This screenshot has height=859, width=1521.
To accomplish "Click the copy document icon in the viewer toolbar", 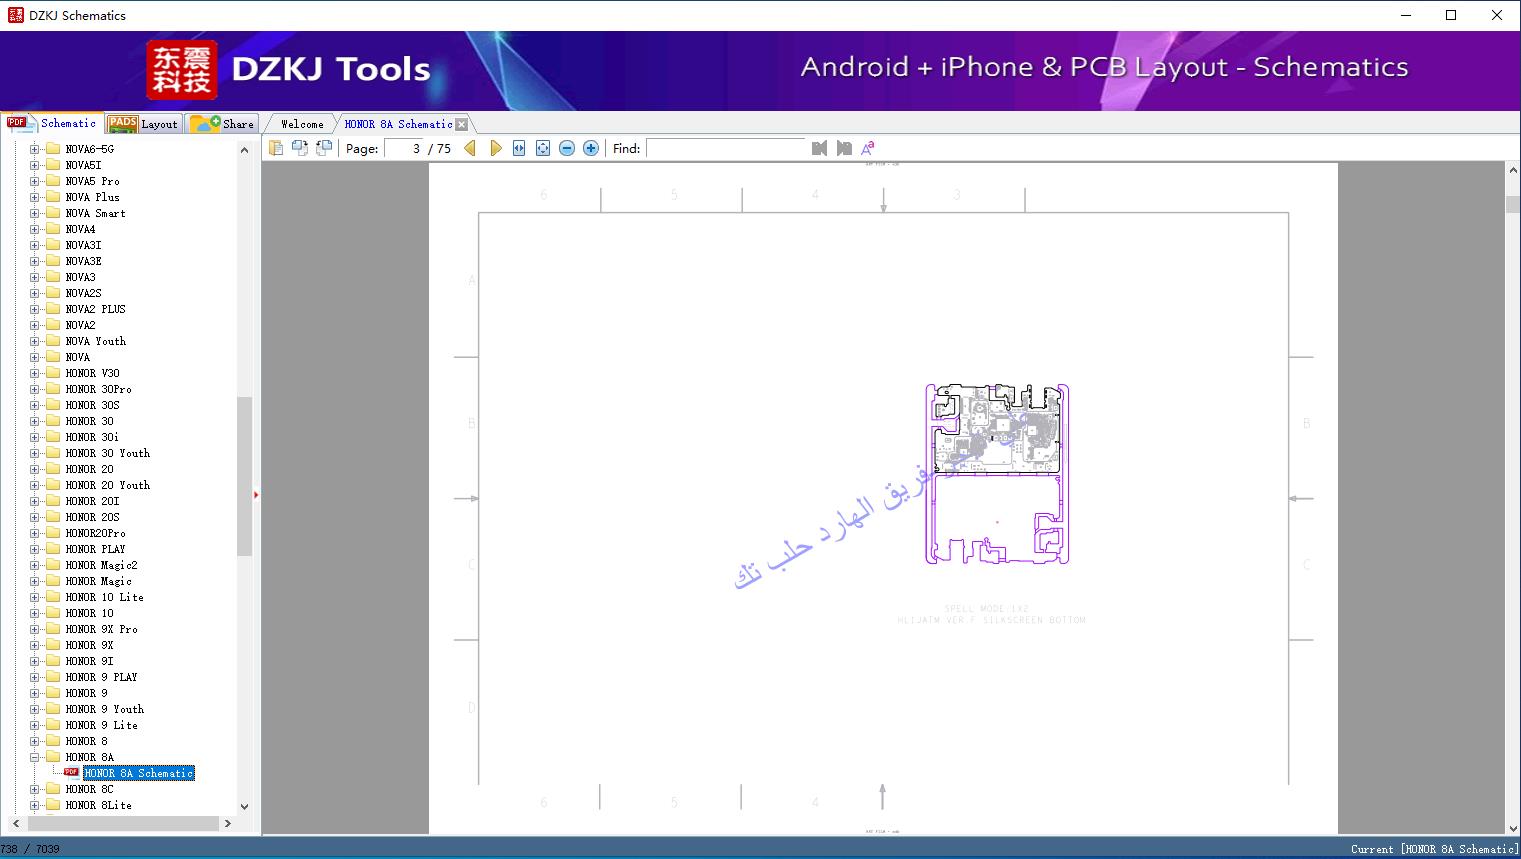I will point(276,148).
